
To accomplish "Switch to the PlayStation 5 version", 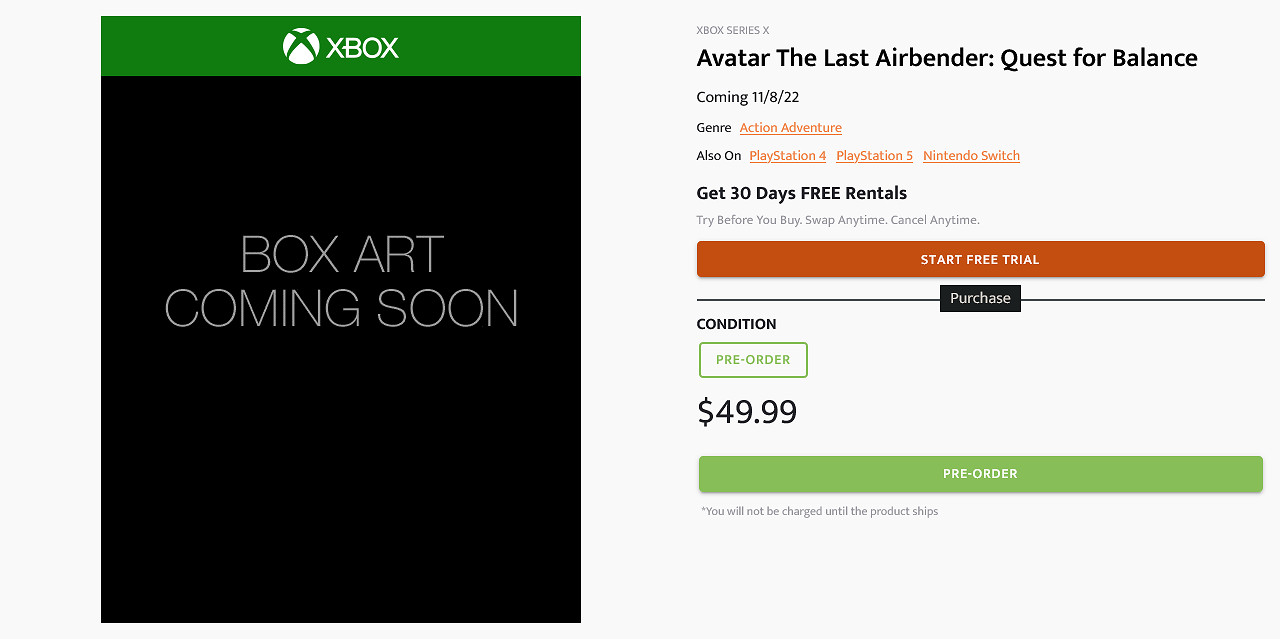I will (x=874, y=156).
